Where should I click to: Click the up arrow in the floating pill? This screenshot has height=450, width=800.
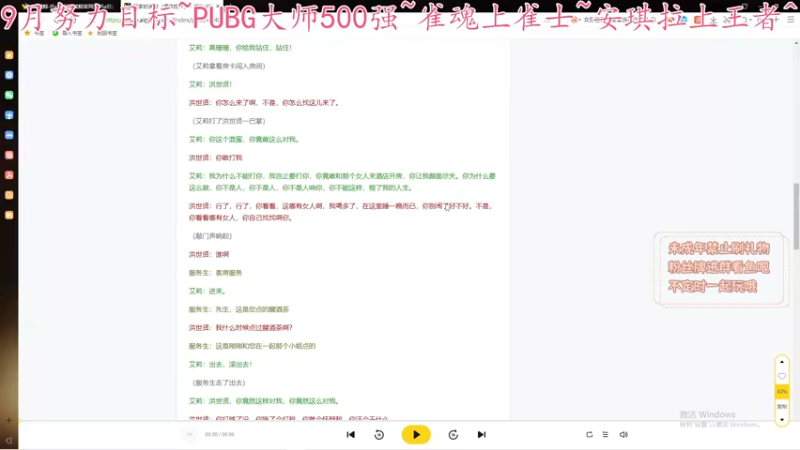[x=782, y=362]
